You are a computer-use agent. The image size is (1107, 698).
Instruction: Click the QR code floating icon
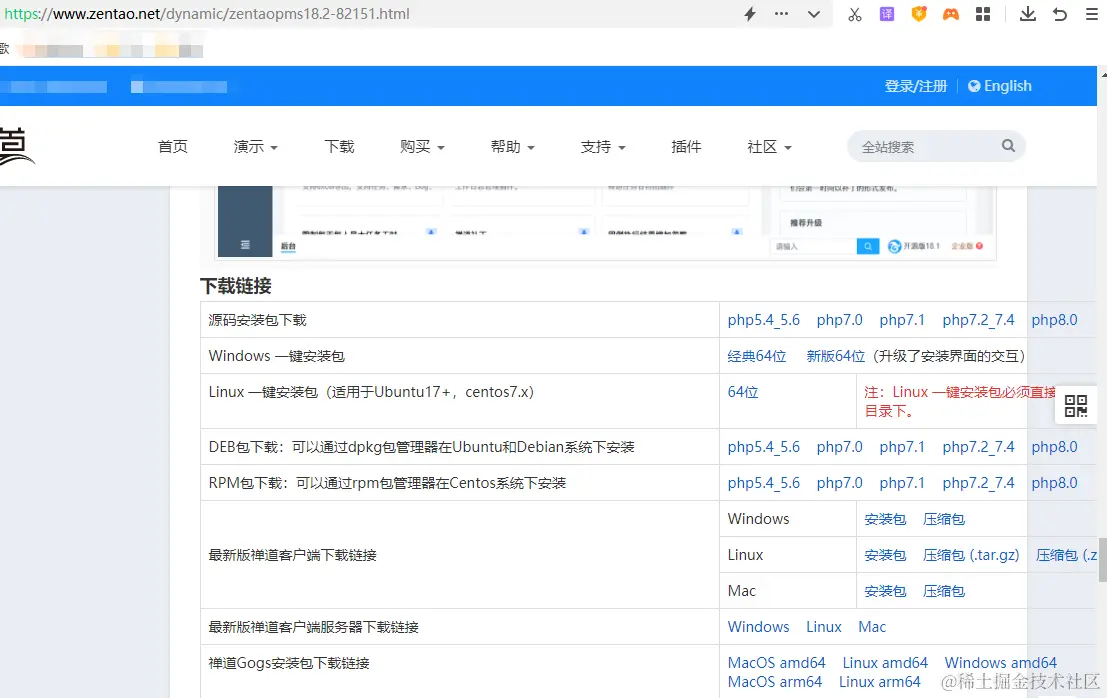click(x=1076, y=406)
